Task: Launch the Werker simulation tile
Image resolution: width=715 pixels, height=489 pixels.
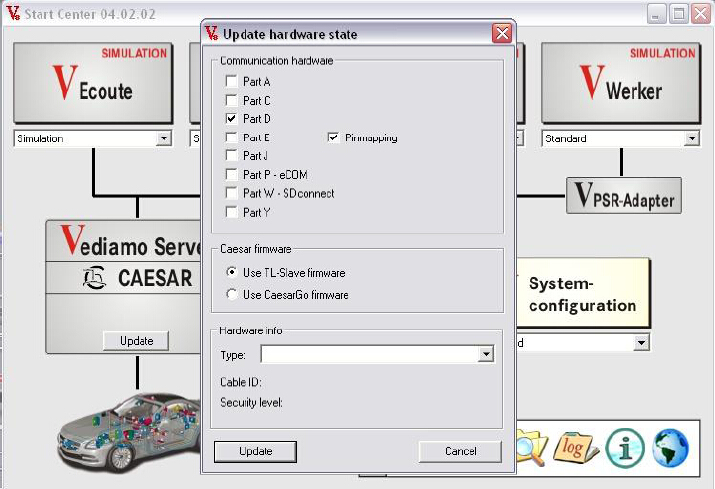Action: click(x=620, y=85)
